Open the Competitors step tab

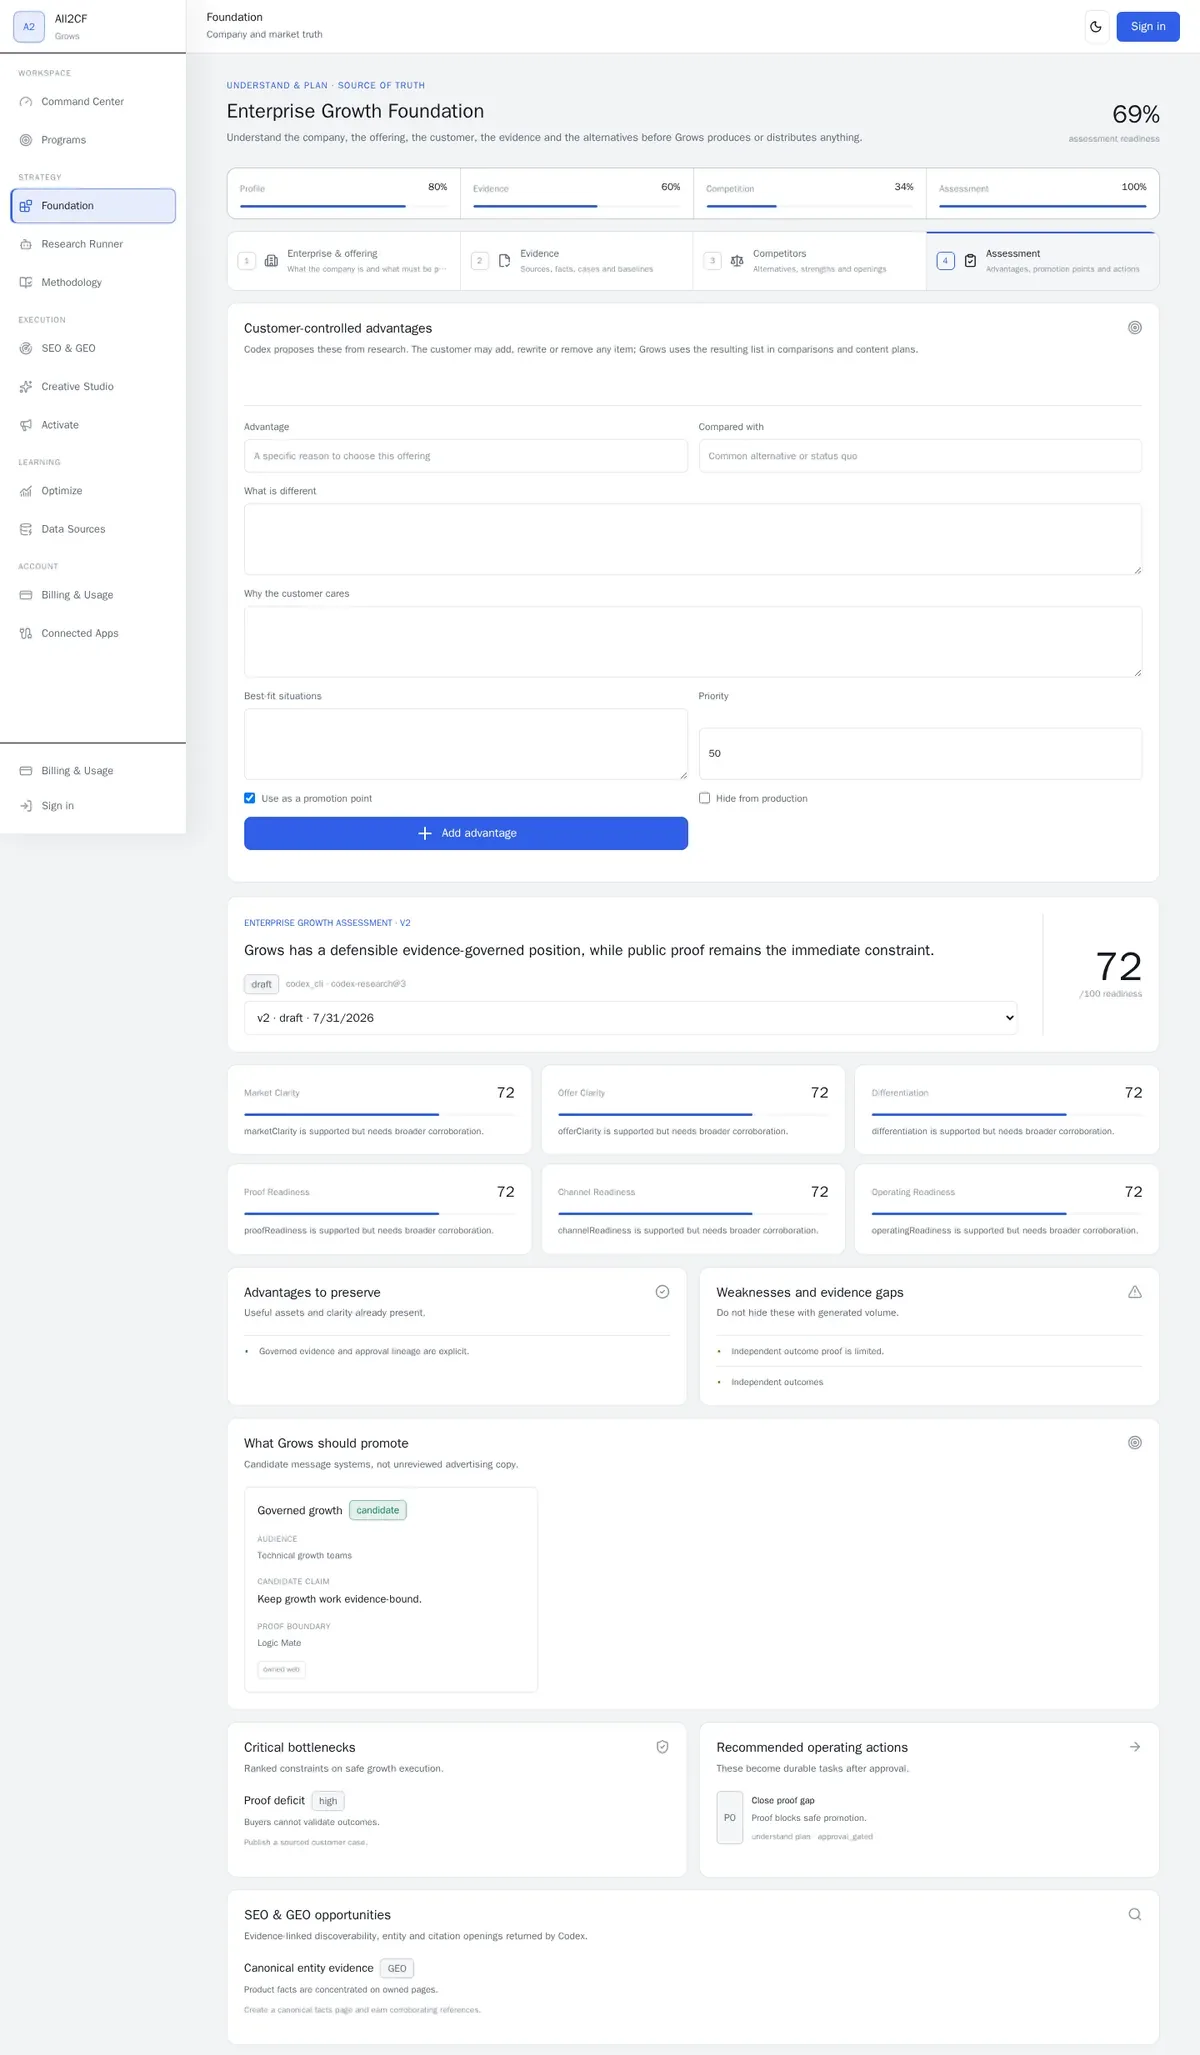point(810,261)
